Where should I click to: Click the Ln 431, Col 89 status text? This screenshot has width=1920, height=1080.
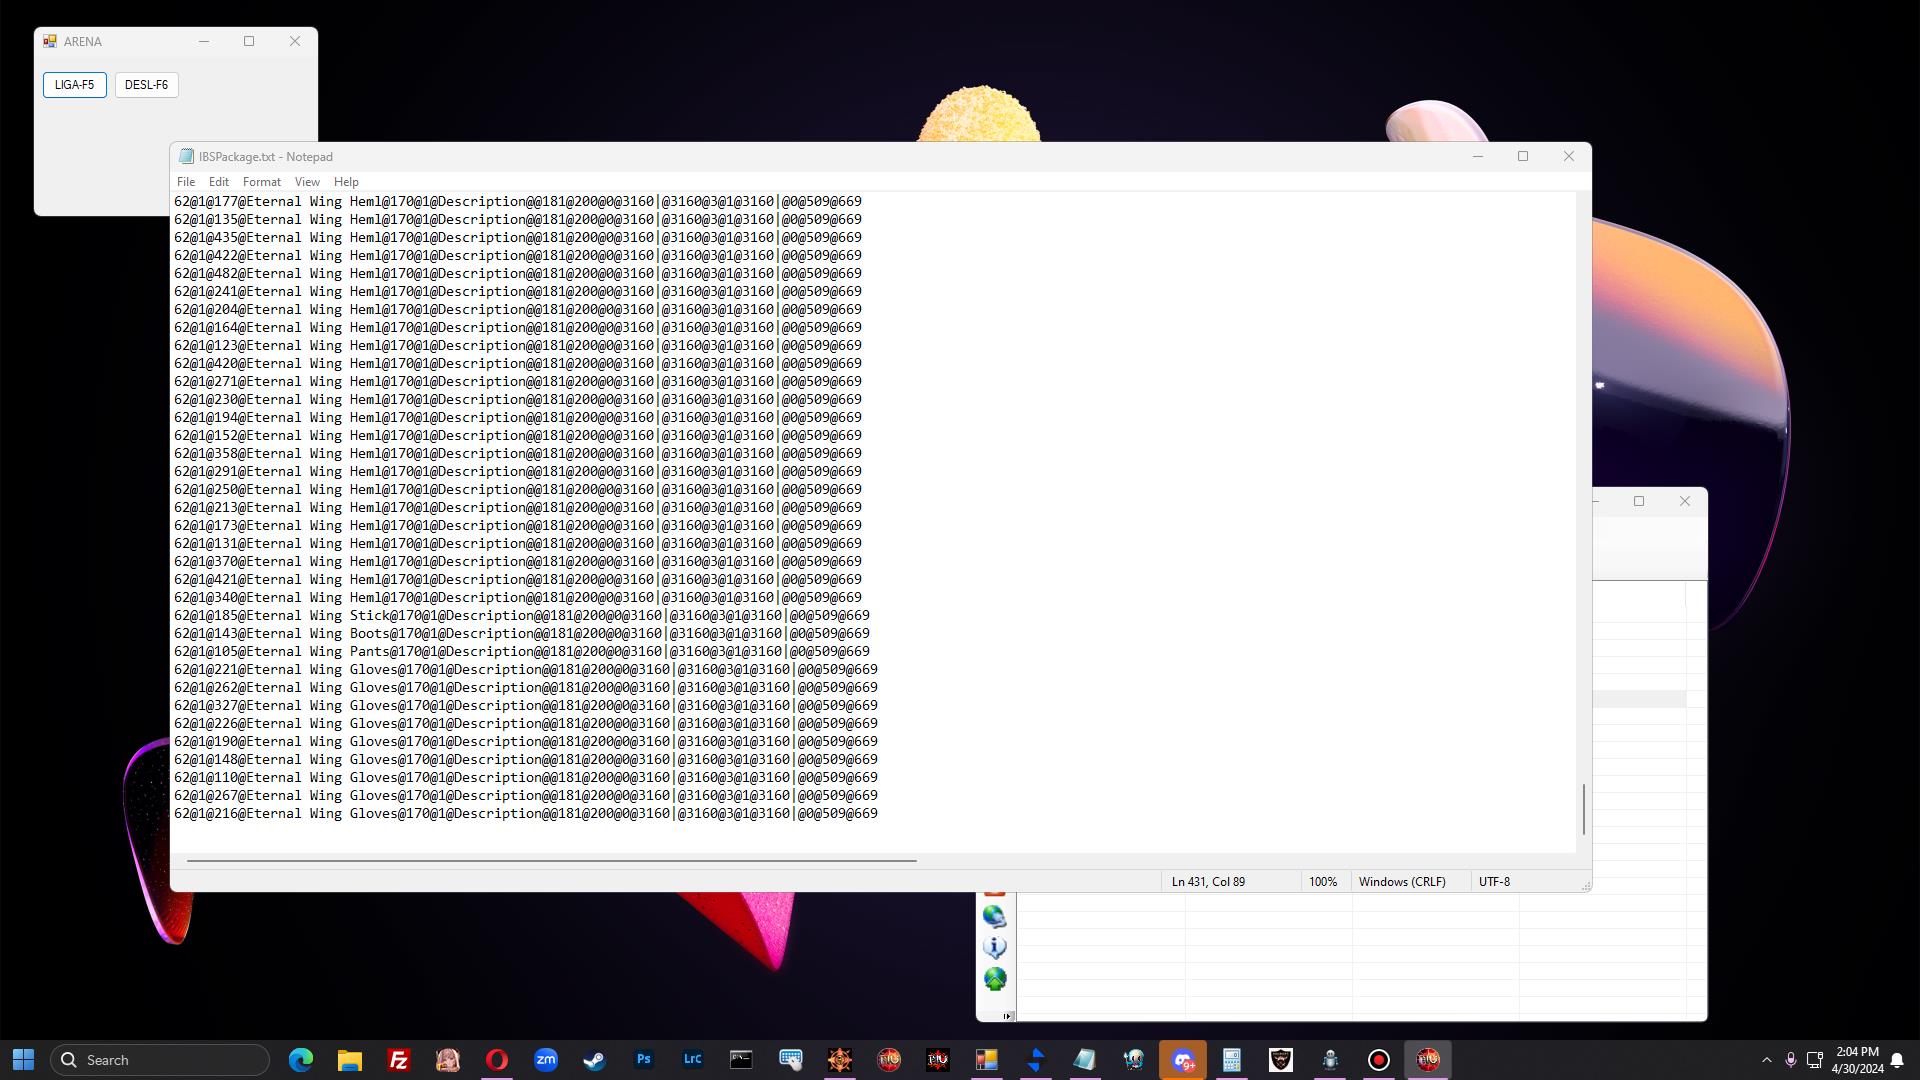tap(1208, 882)
